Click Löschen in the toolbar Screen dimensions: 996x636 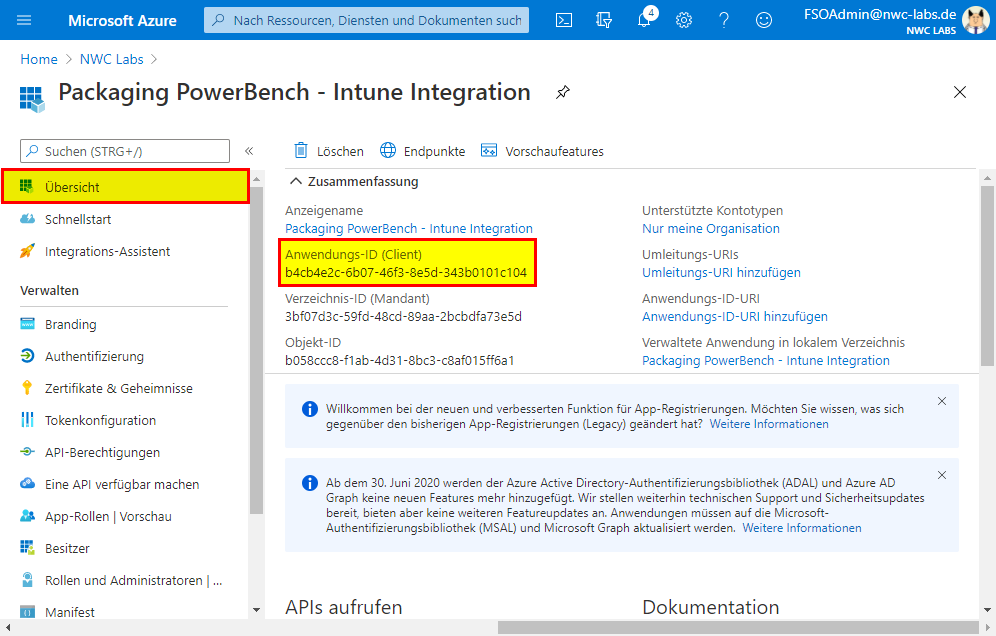pos(328,151)
